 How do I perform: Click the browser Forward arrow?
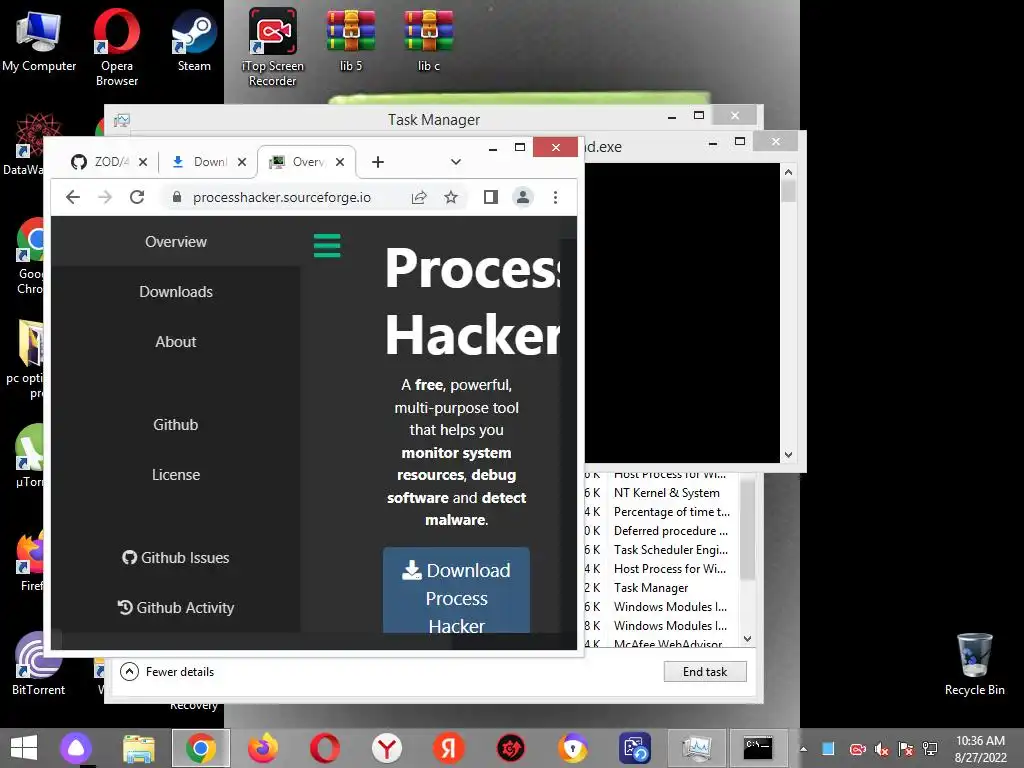point(104,197)
